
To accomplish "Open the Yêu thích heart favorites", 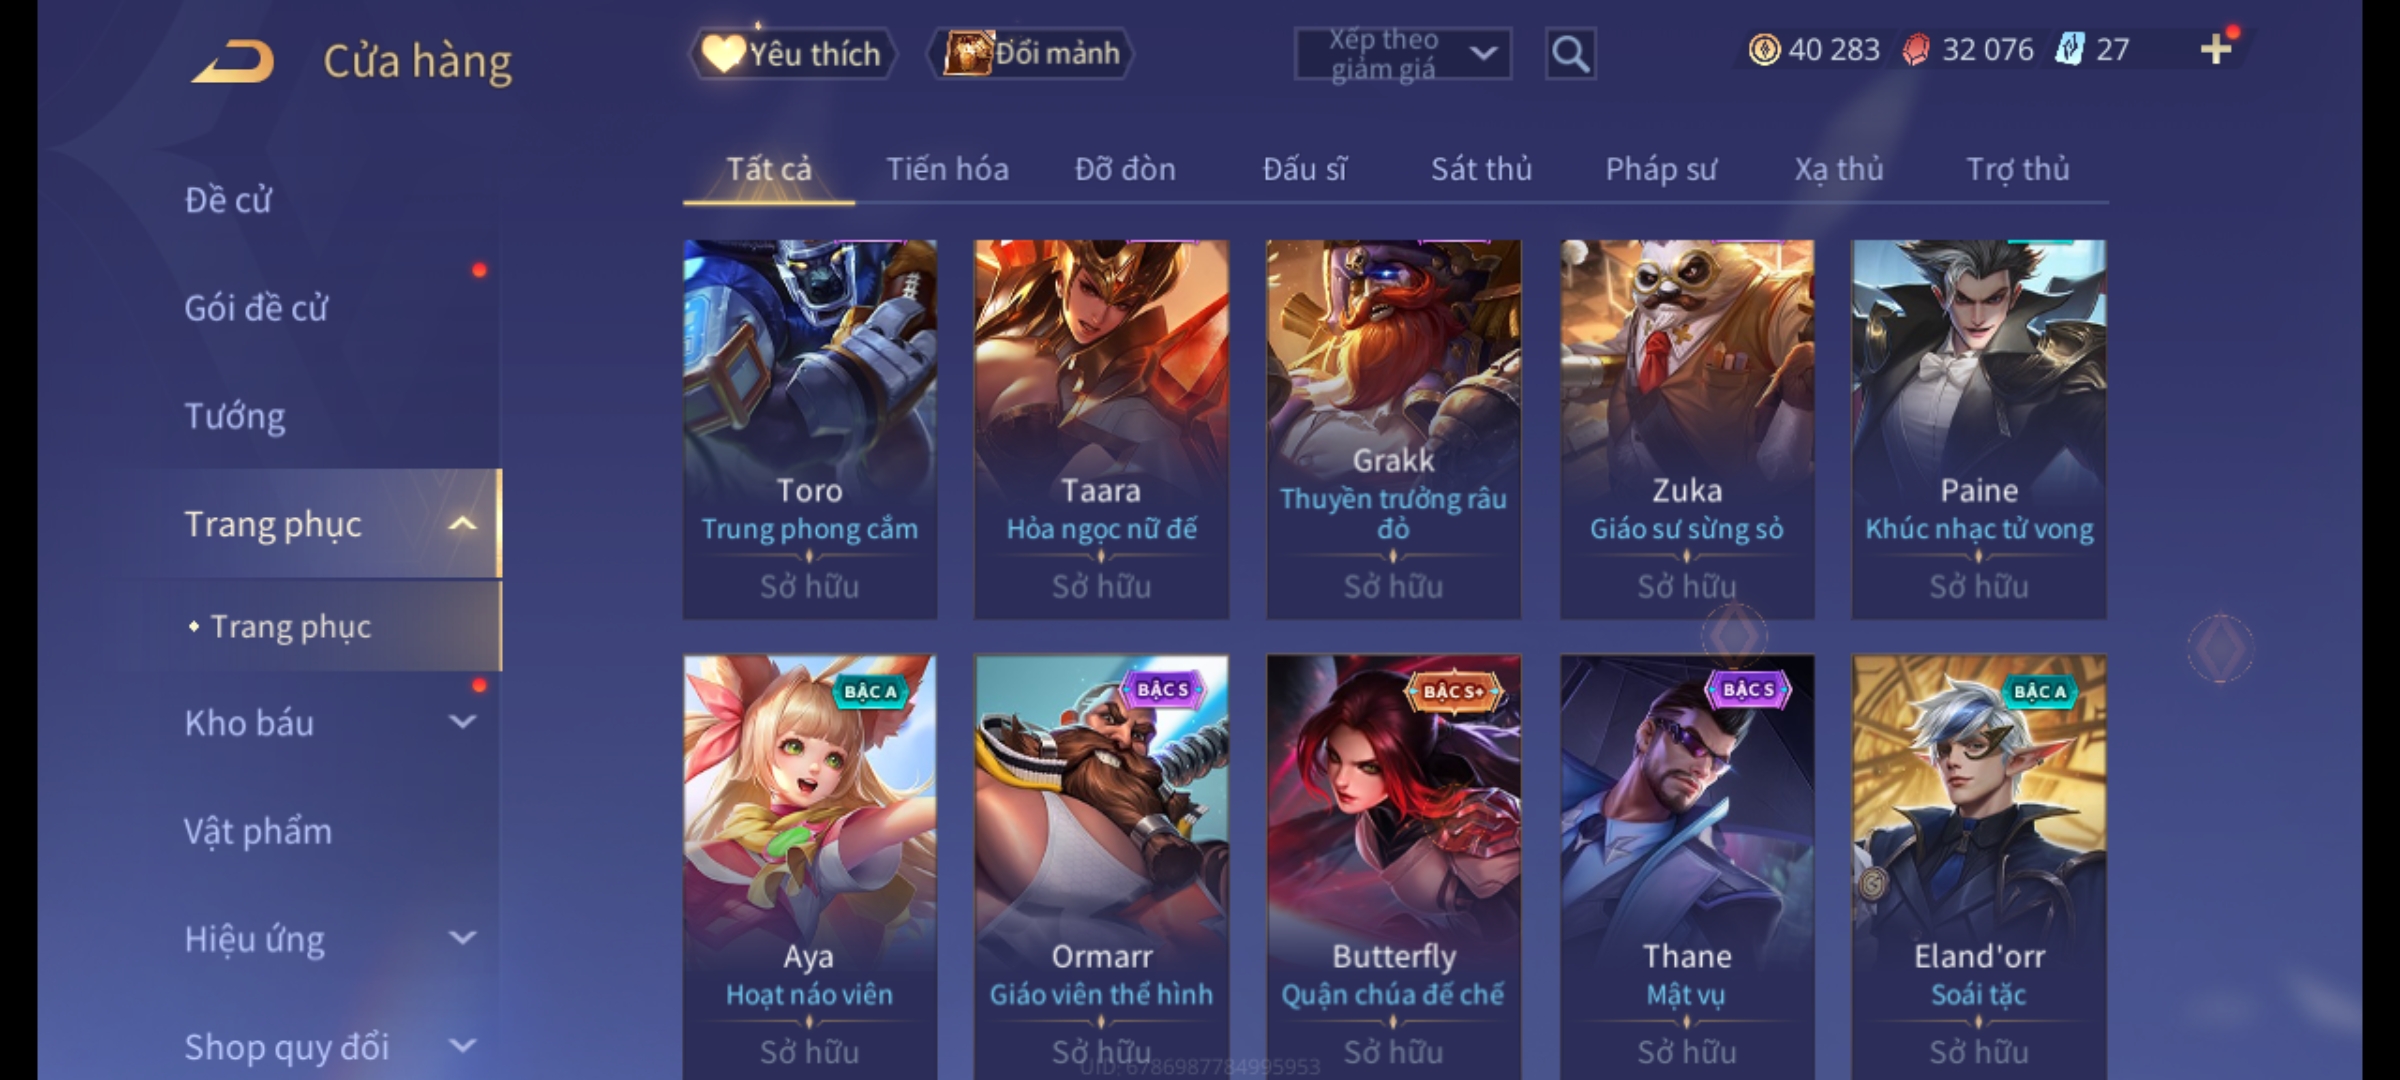I will (x=792, y=53).
